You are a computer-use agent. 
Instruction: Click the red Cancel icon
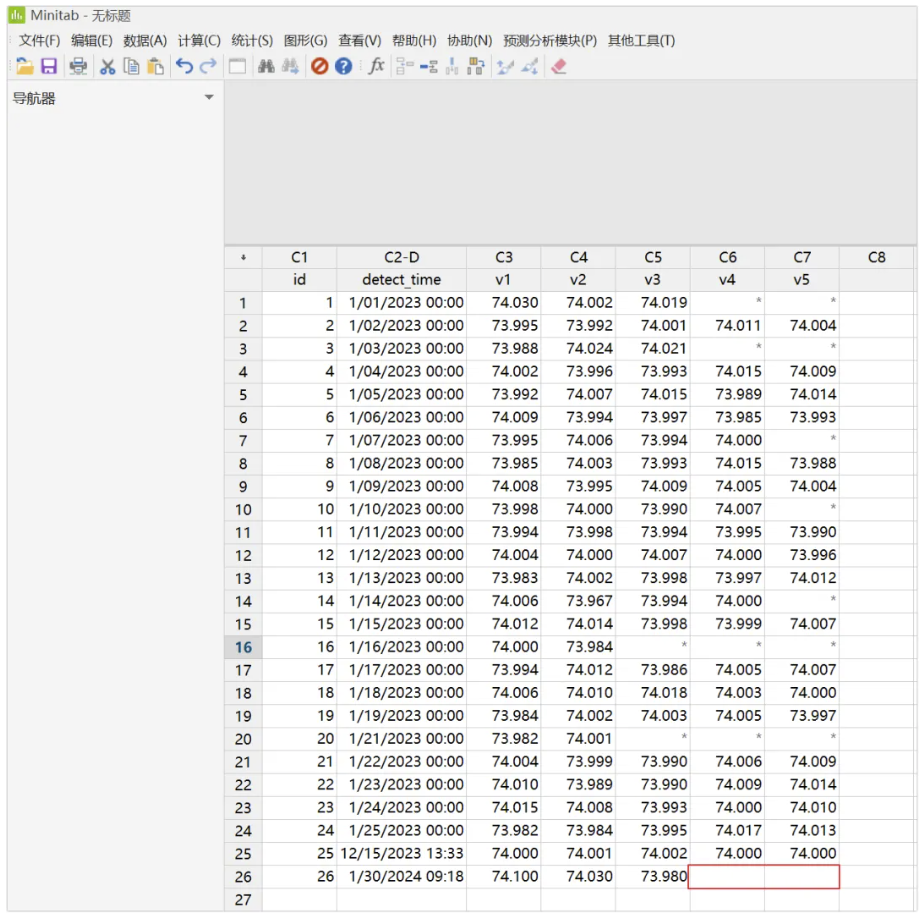(319, 66)
